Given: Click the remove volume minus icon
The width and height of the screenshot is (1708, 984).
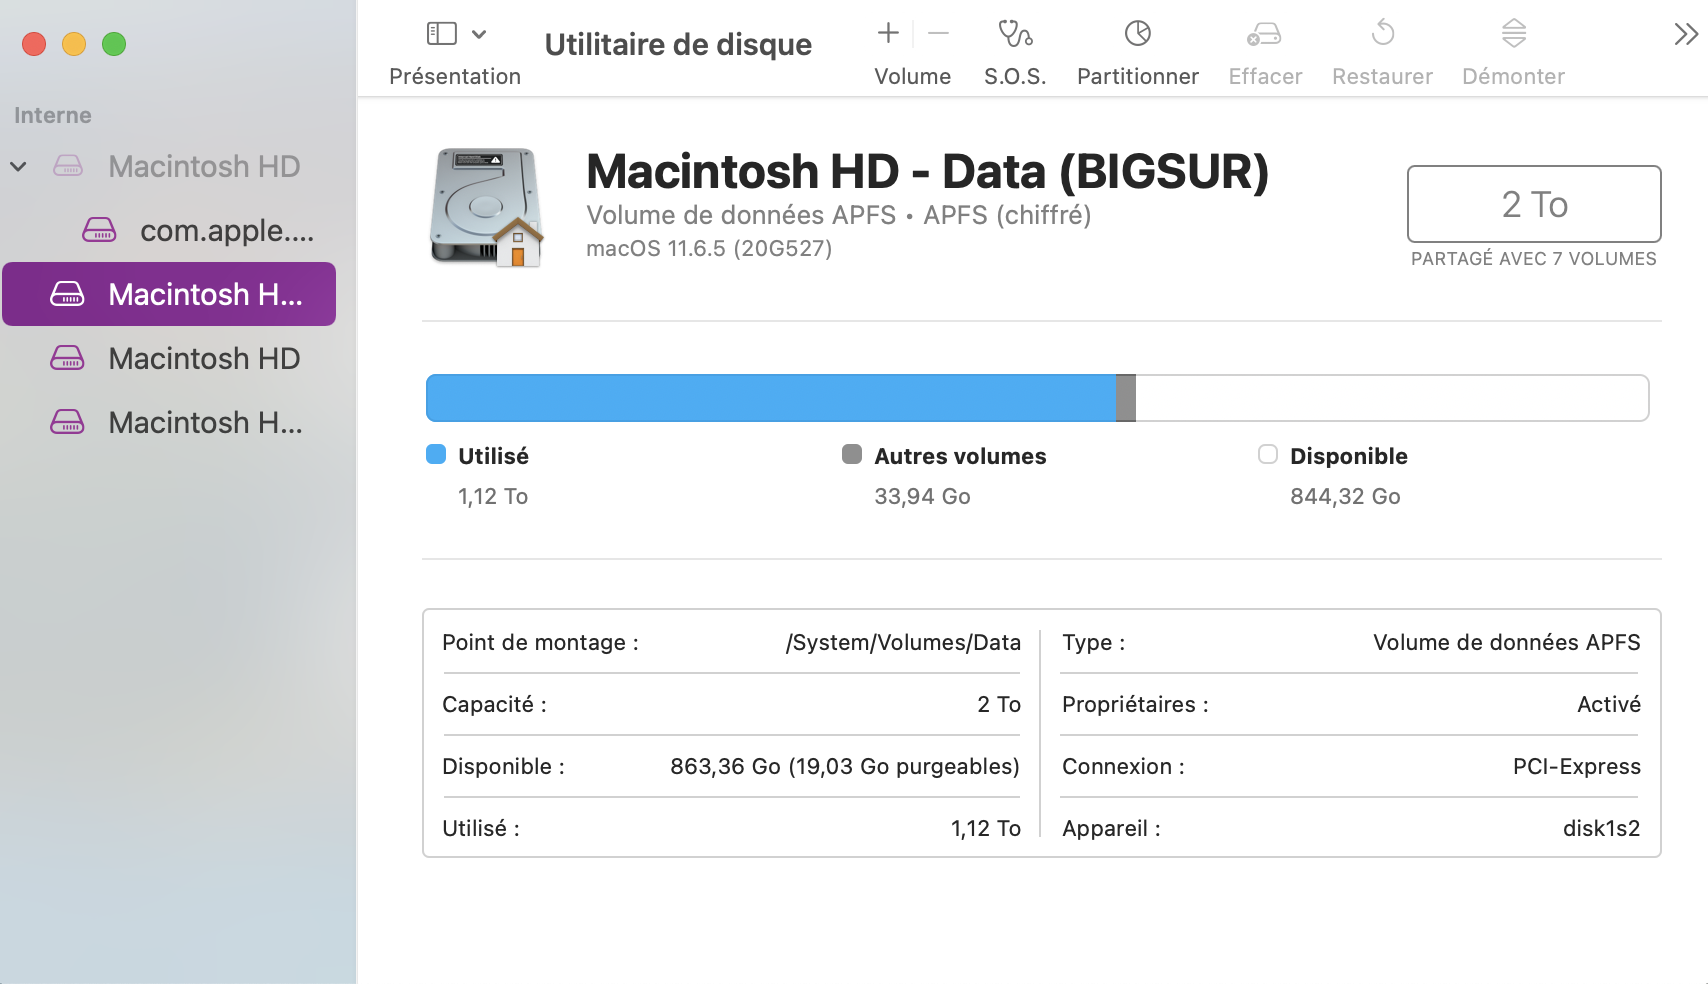Looking at the screenshot, I should (x=938, y=34).
